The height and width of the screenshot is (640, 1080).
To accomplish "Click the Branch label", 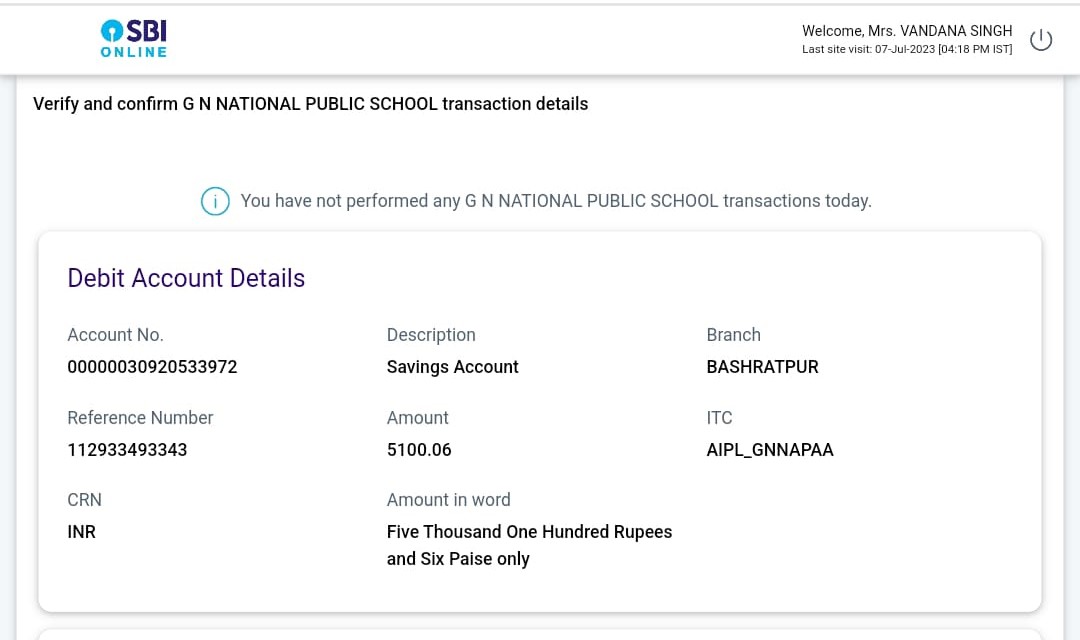I will [734, 335].
